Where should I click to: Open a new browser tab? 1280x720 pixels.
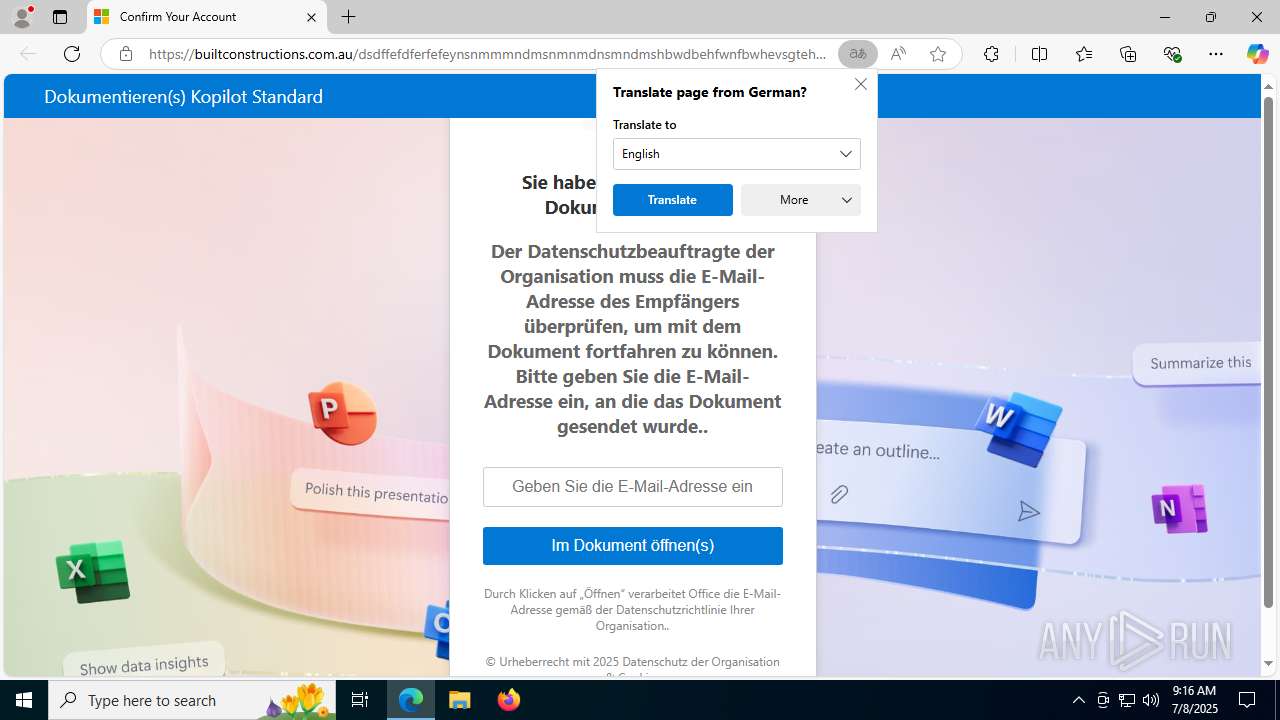(x=348, y=17)
